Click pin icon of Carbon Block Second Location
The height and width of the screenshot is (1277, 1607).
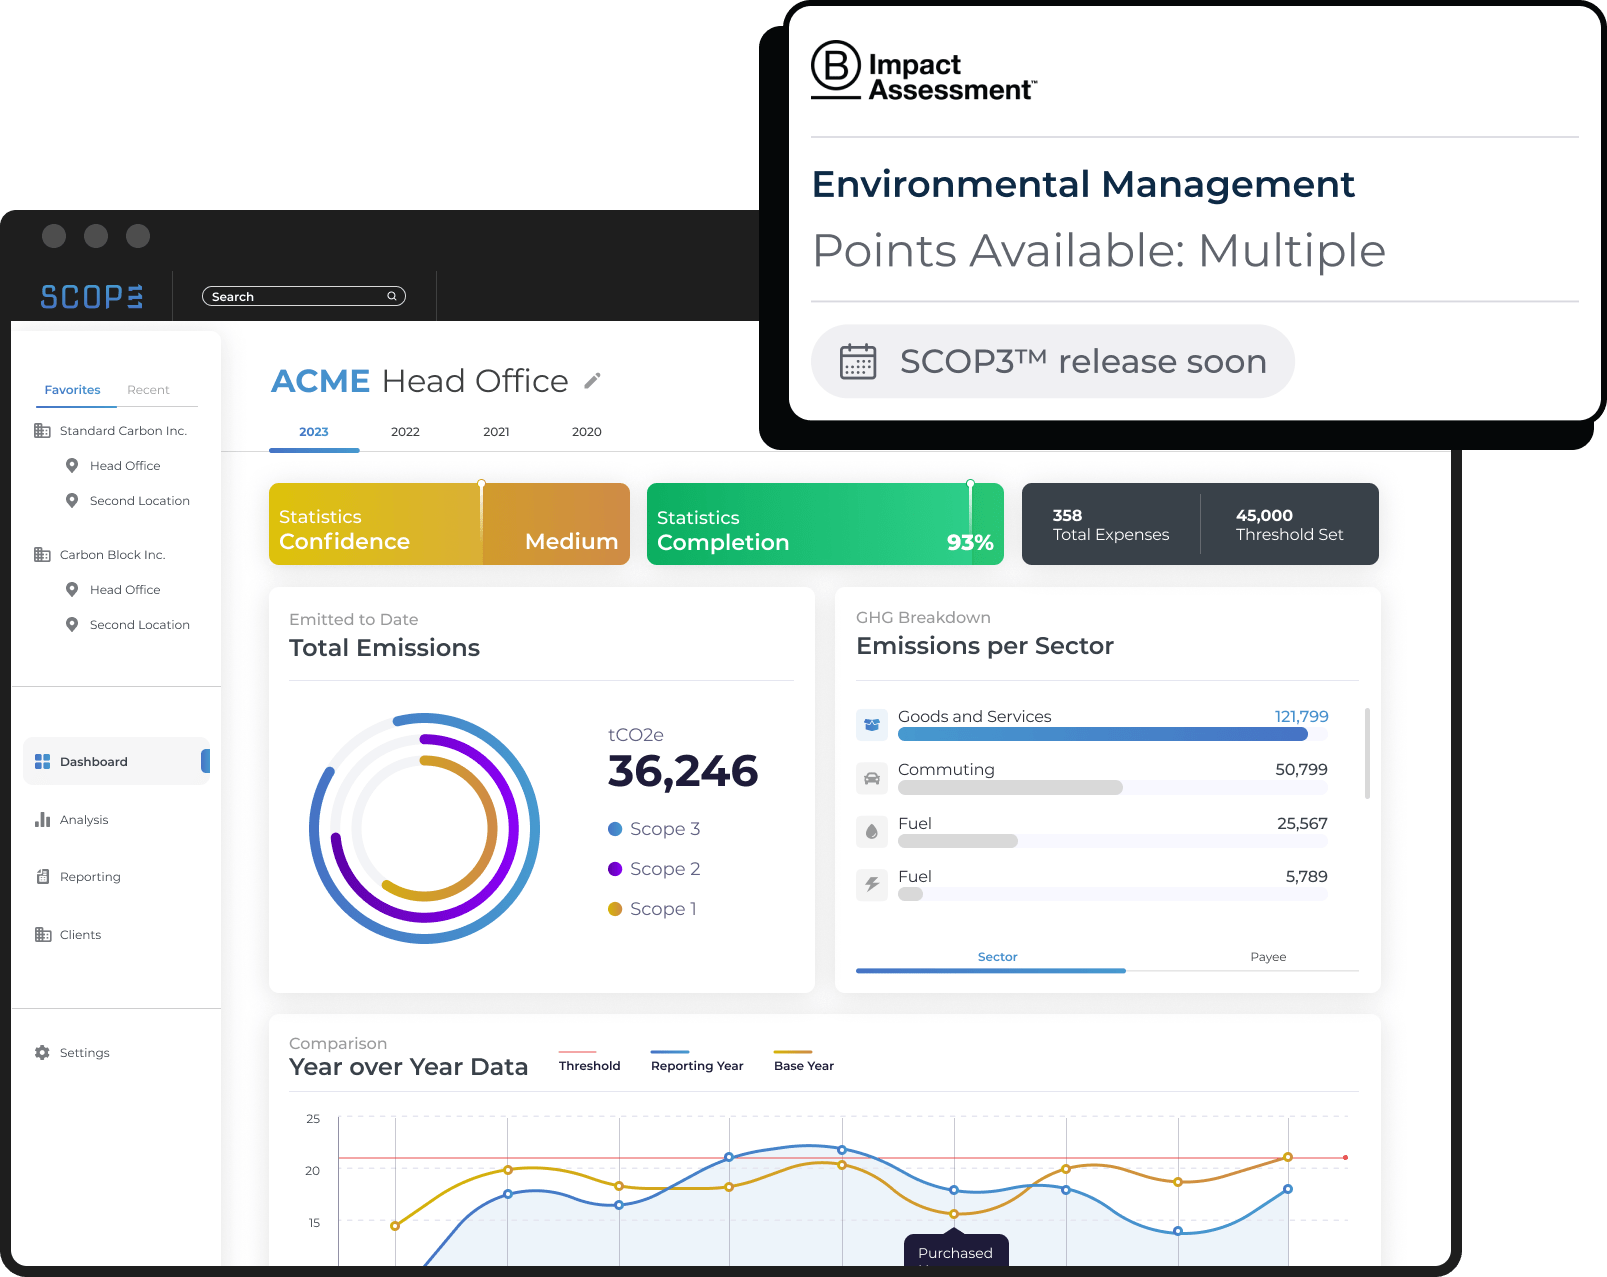click(72, 624)
